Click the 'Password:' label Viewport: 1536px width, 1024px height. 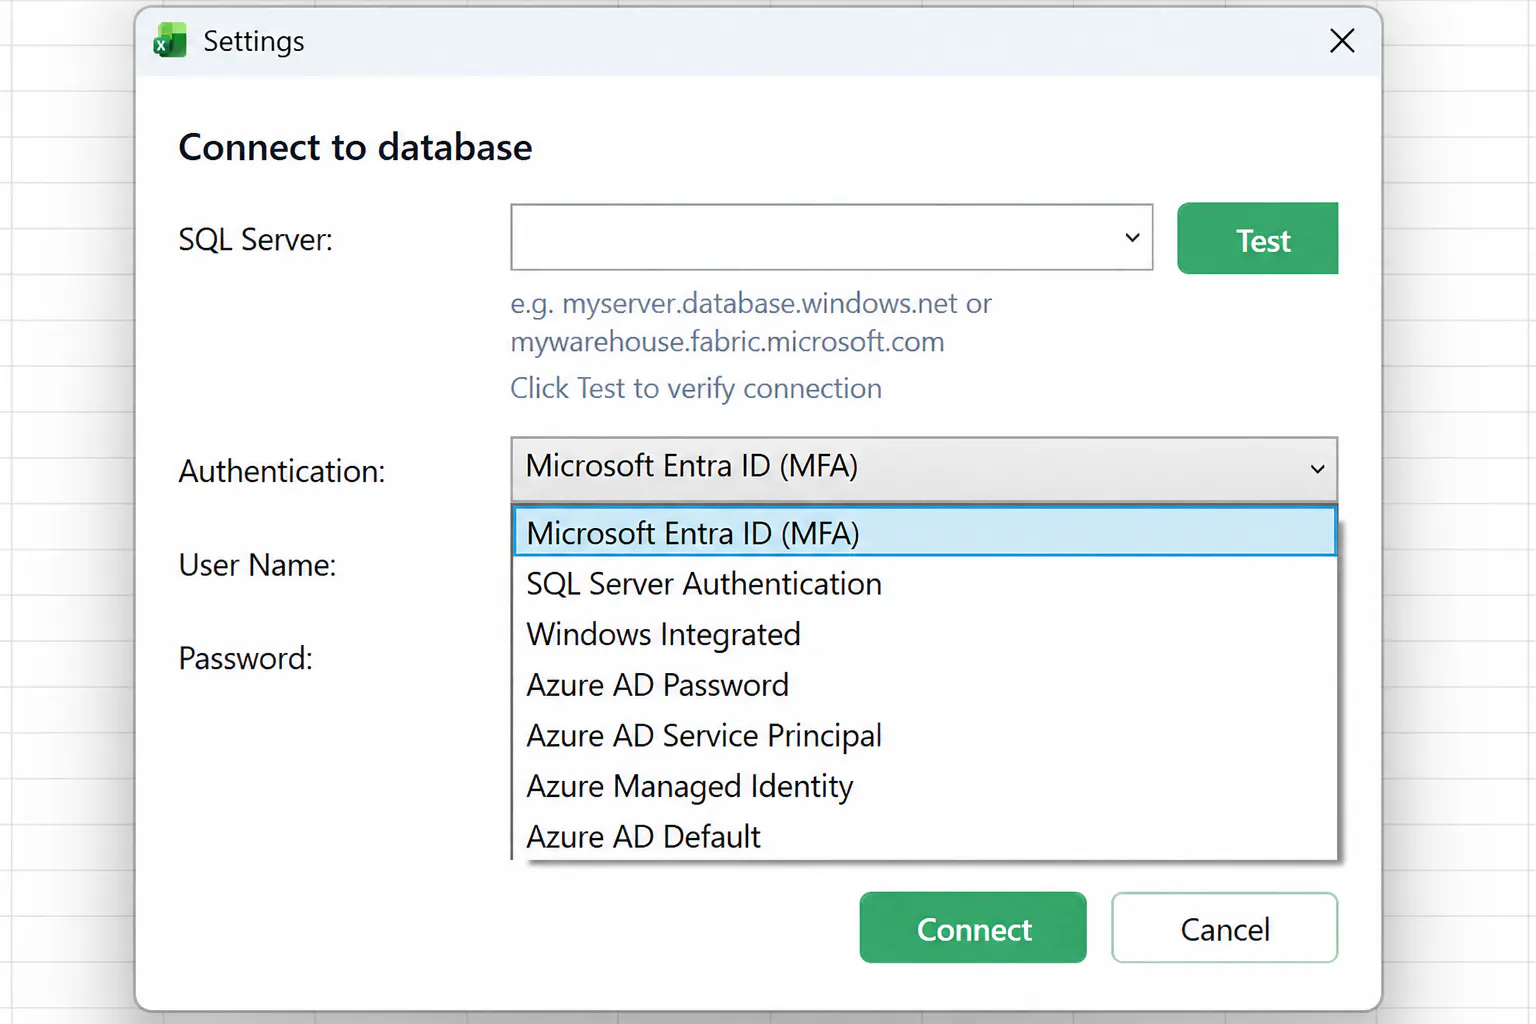click(245, 658)
